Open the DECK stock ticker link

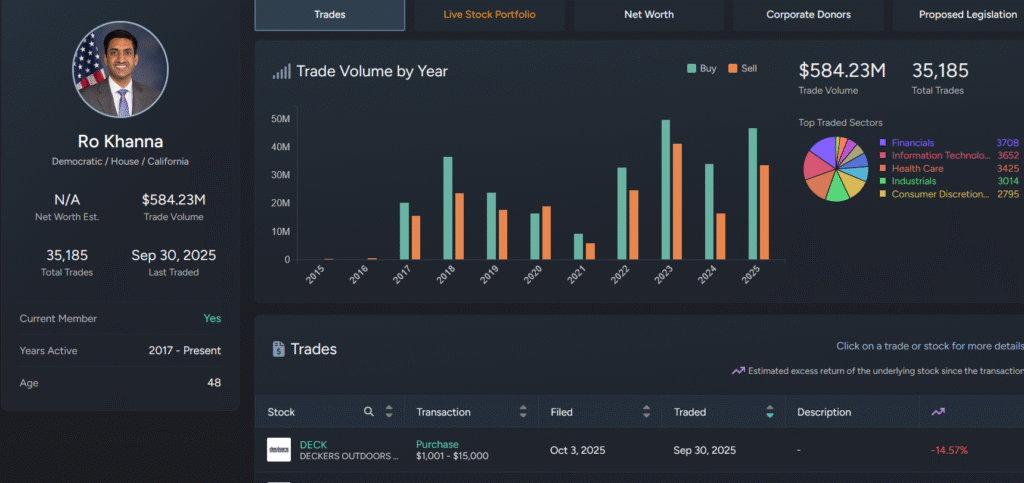pos(313,444)
